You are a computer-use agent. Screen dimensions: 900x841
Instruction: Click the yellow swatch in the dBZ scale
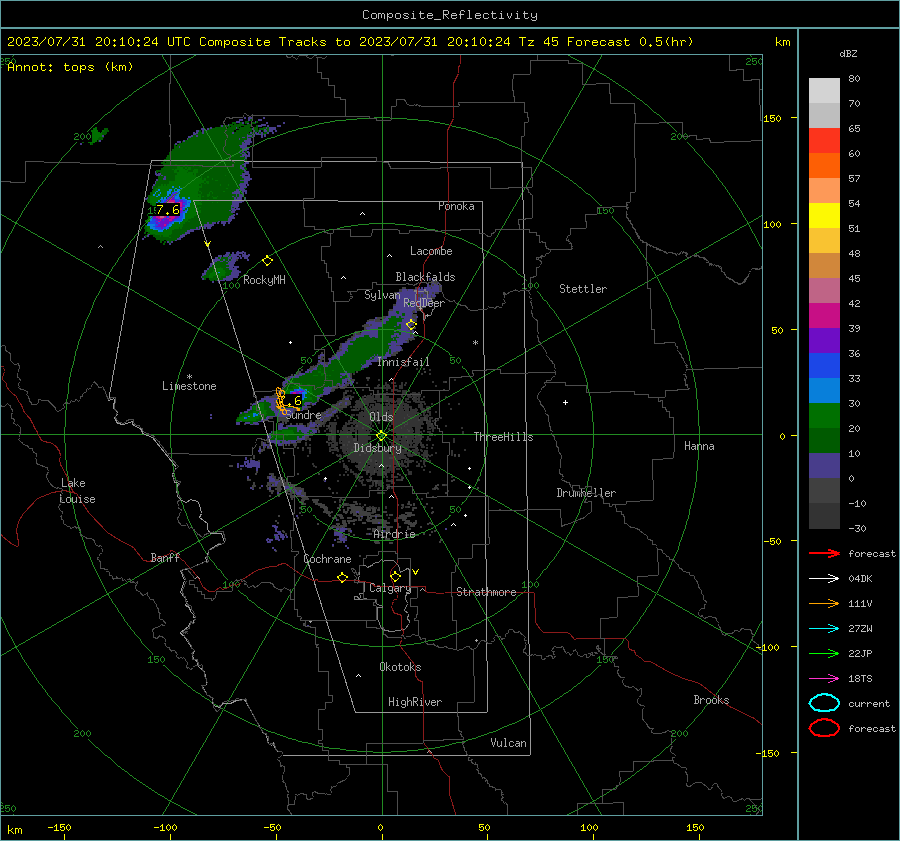tap(824, 215)
